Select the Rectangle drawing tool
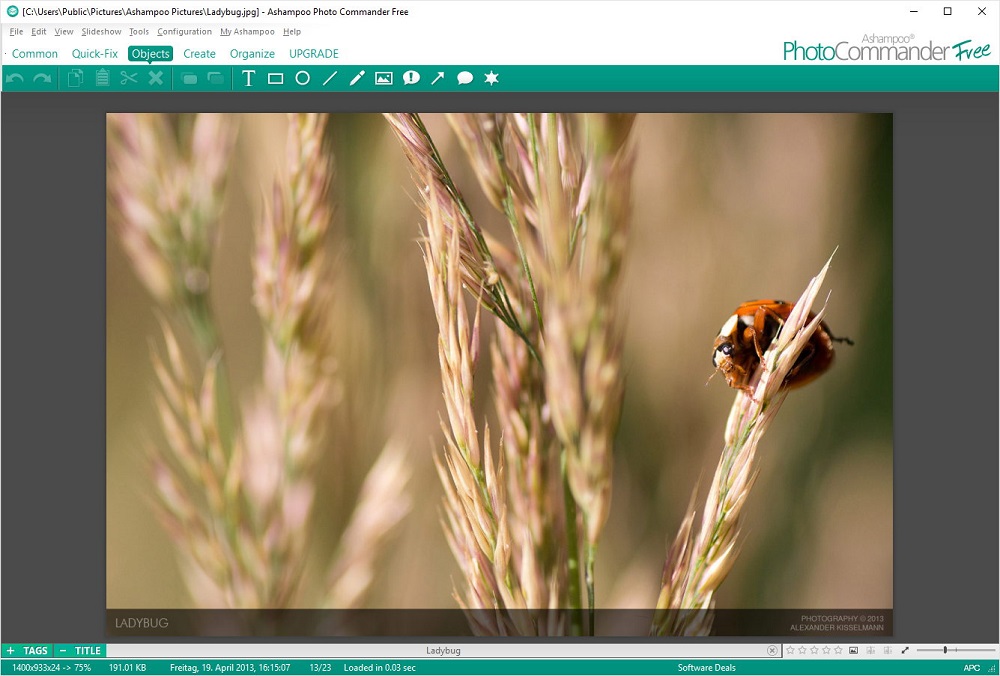 pos(275,78)
